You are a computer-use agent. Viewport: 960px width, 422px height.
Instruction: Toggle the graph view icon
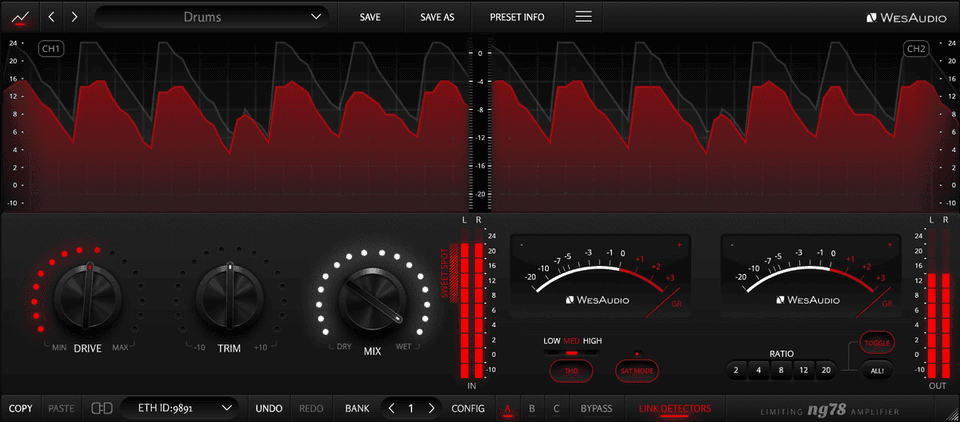tap(20, 17)
